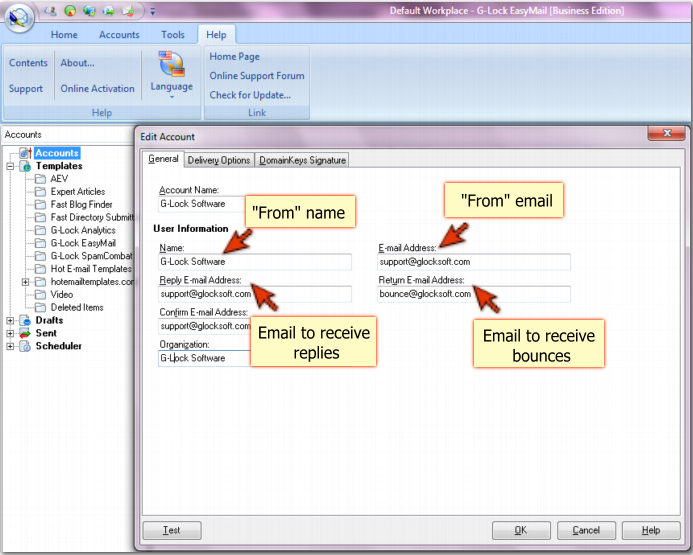This screenshot has width=693, height=555.
Task: Open Help Contents
Action: (28, 63)
